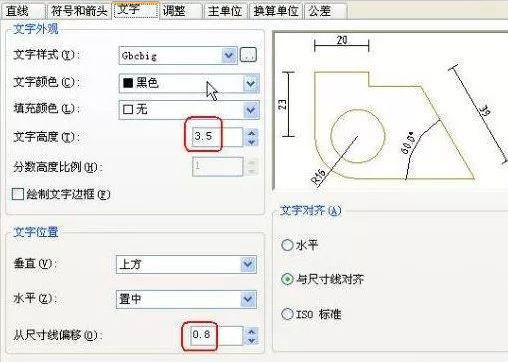Go to the 调整 tab

tap(181, 11)
